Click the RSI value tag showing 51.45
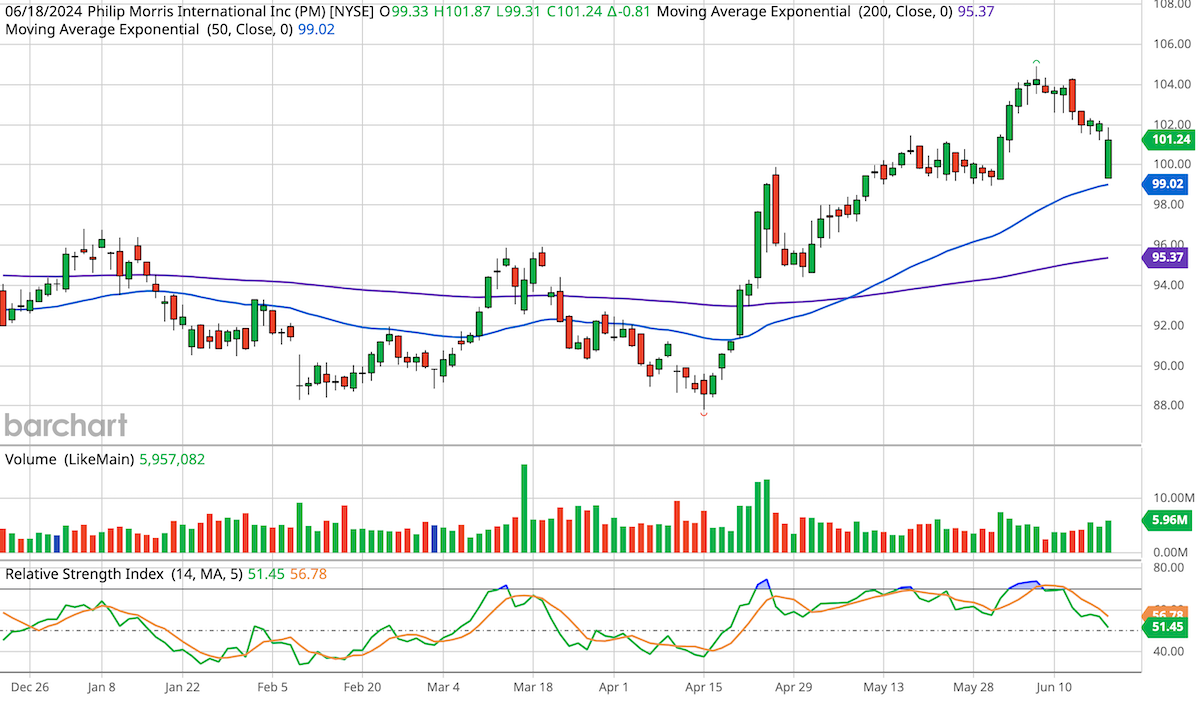1200x701 pixels. click(x=1165, y=627)
